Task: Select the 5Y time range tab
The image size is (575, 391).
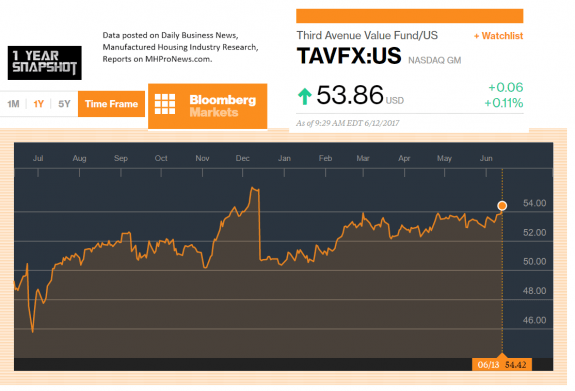Action: coord(64,104)
